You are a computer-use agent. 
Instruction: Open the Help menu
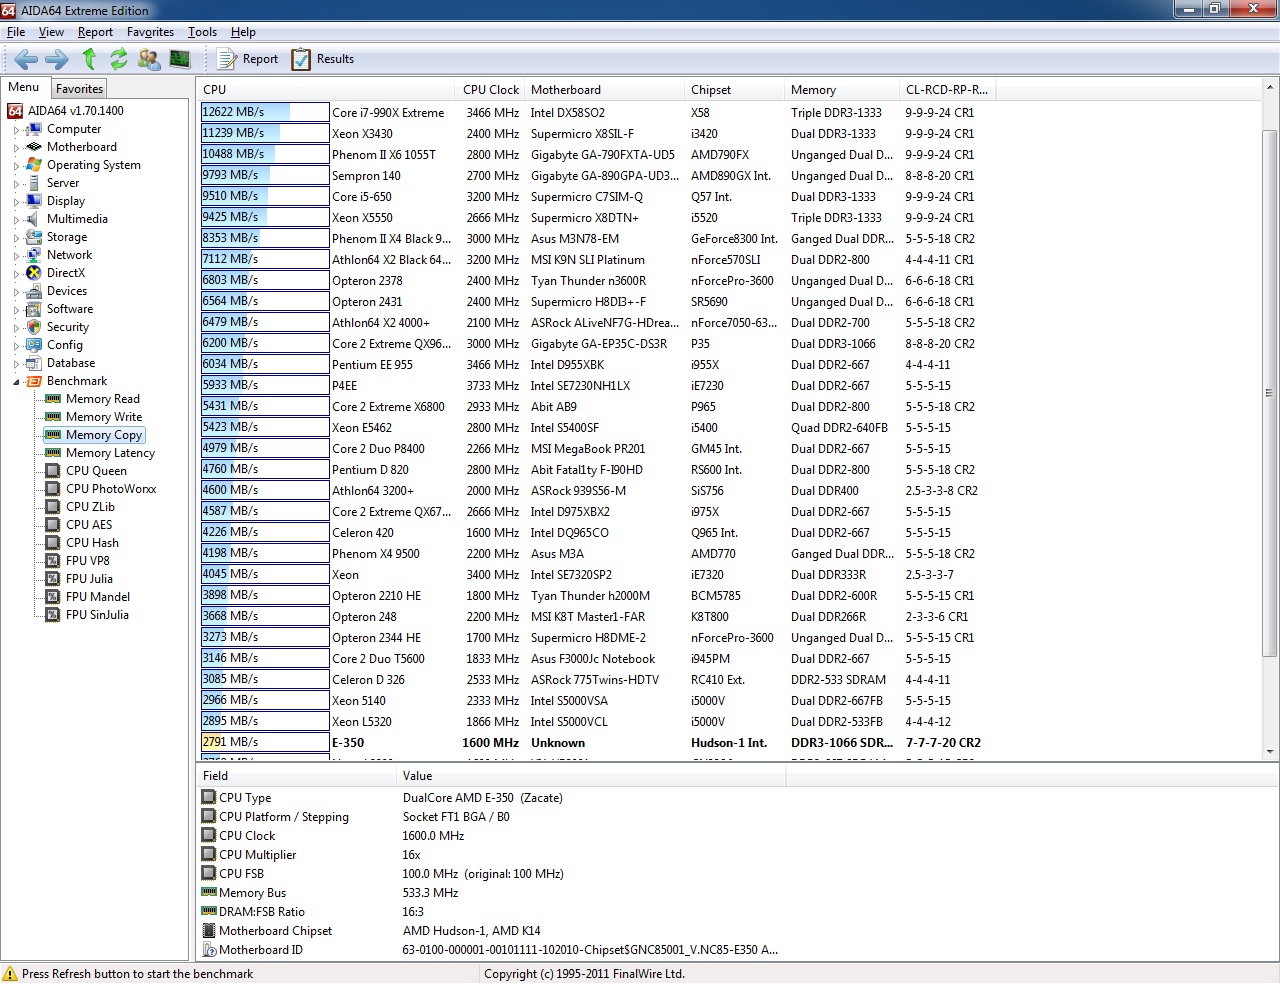pyautogui.click(x=243, y=32)
